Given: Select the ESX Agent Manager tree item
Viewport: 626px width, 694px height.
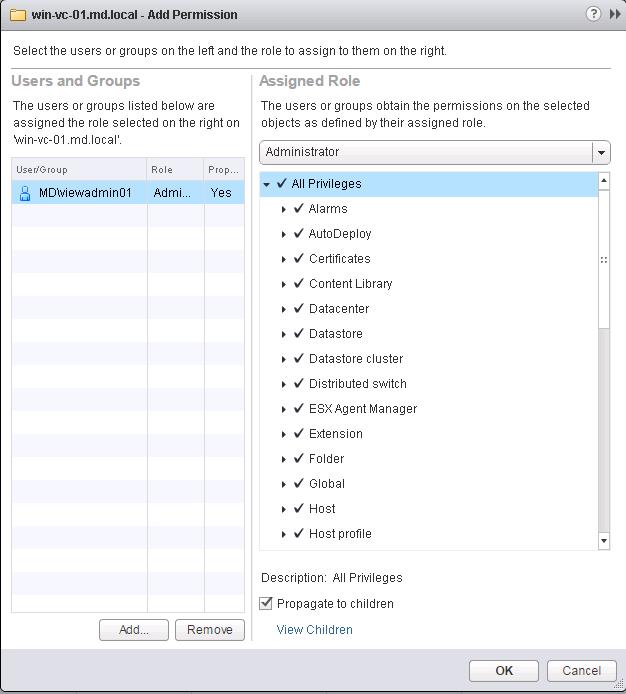Looking at the screenshot, I should click(362, 409).
